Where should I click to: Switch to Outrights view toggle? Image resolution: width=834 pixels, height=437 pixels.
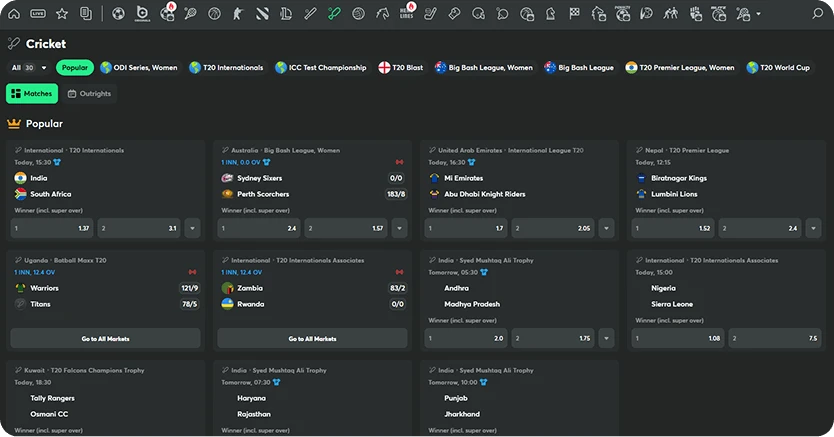coord(89,93)
